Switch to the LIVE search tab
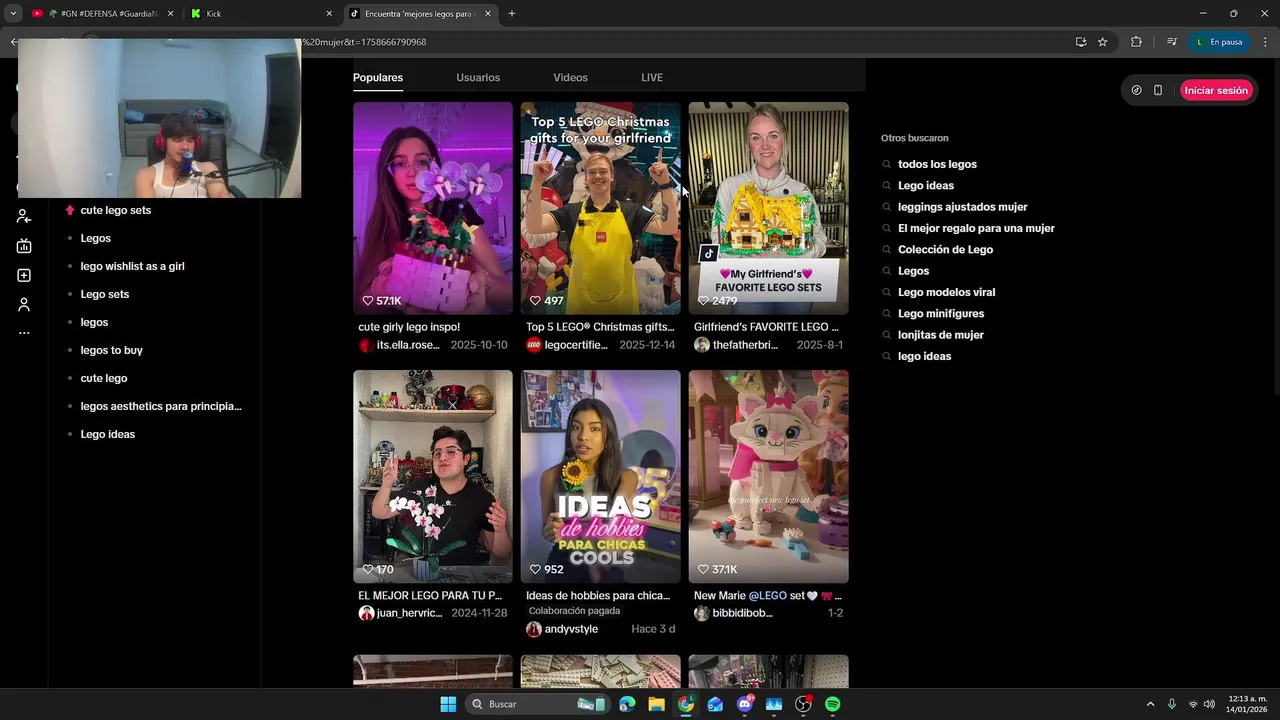1280x720 pixels. [x=652, y=77]
